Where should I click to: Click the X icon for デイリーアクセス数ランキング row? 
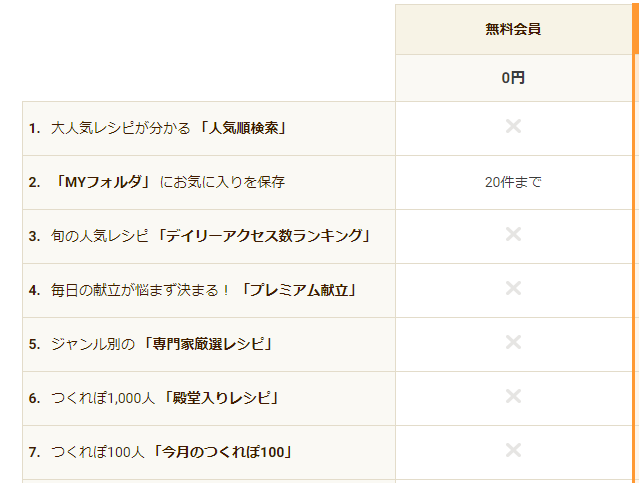(513, 234)
